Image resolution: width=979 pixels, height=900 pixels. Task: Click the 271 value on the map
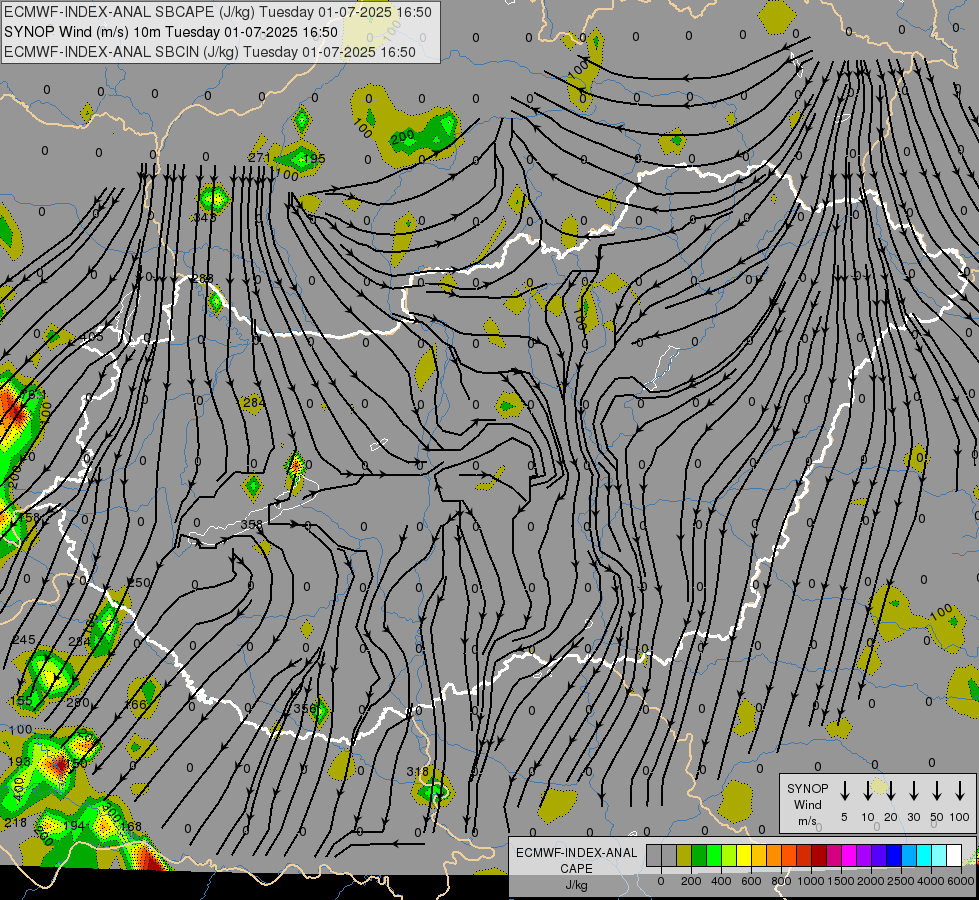click(259, 158)
